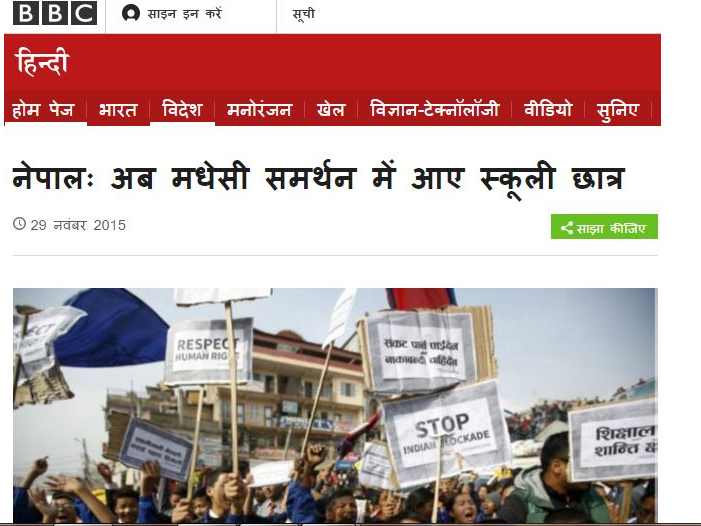Viewport: 701px width, 526px height.
Task: Open the वीडियो section
Action: point(548,109)
